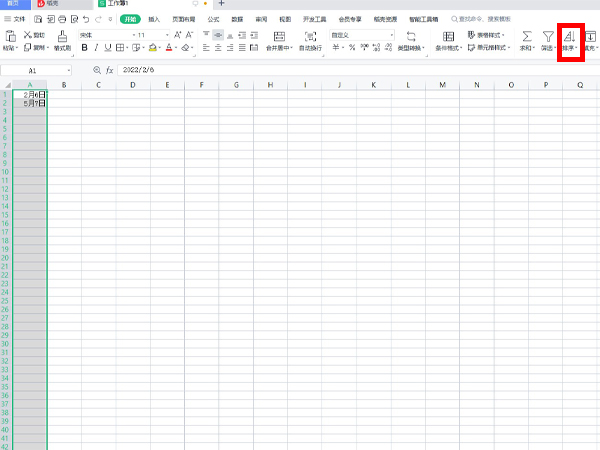Click the Wrap Text icon
This screenshot has width=600, height=450.
[x=310, y=36]
